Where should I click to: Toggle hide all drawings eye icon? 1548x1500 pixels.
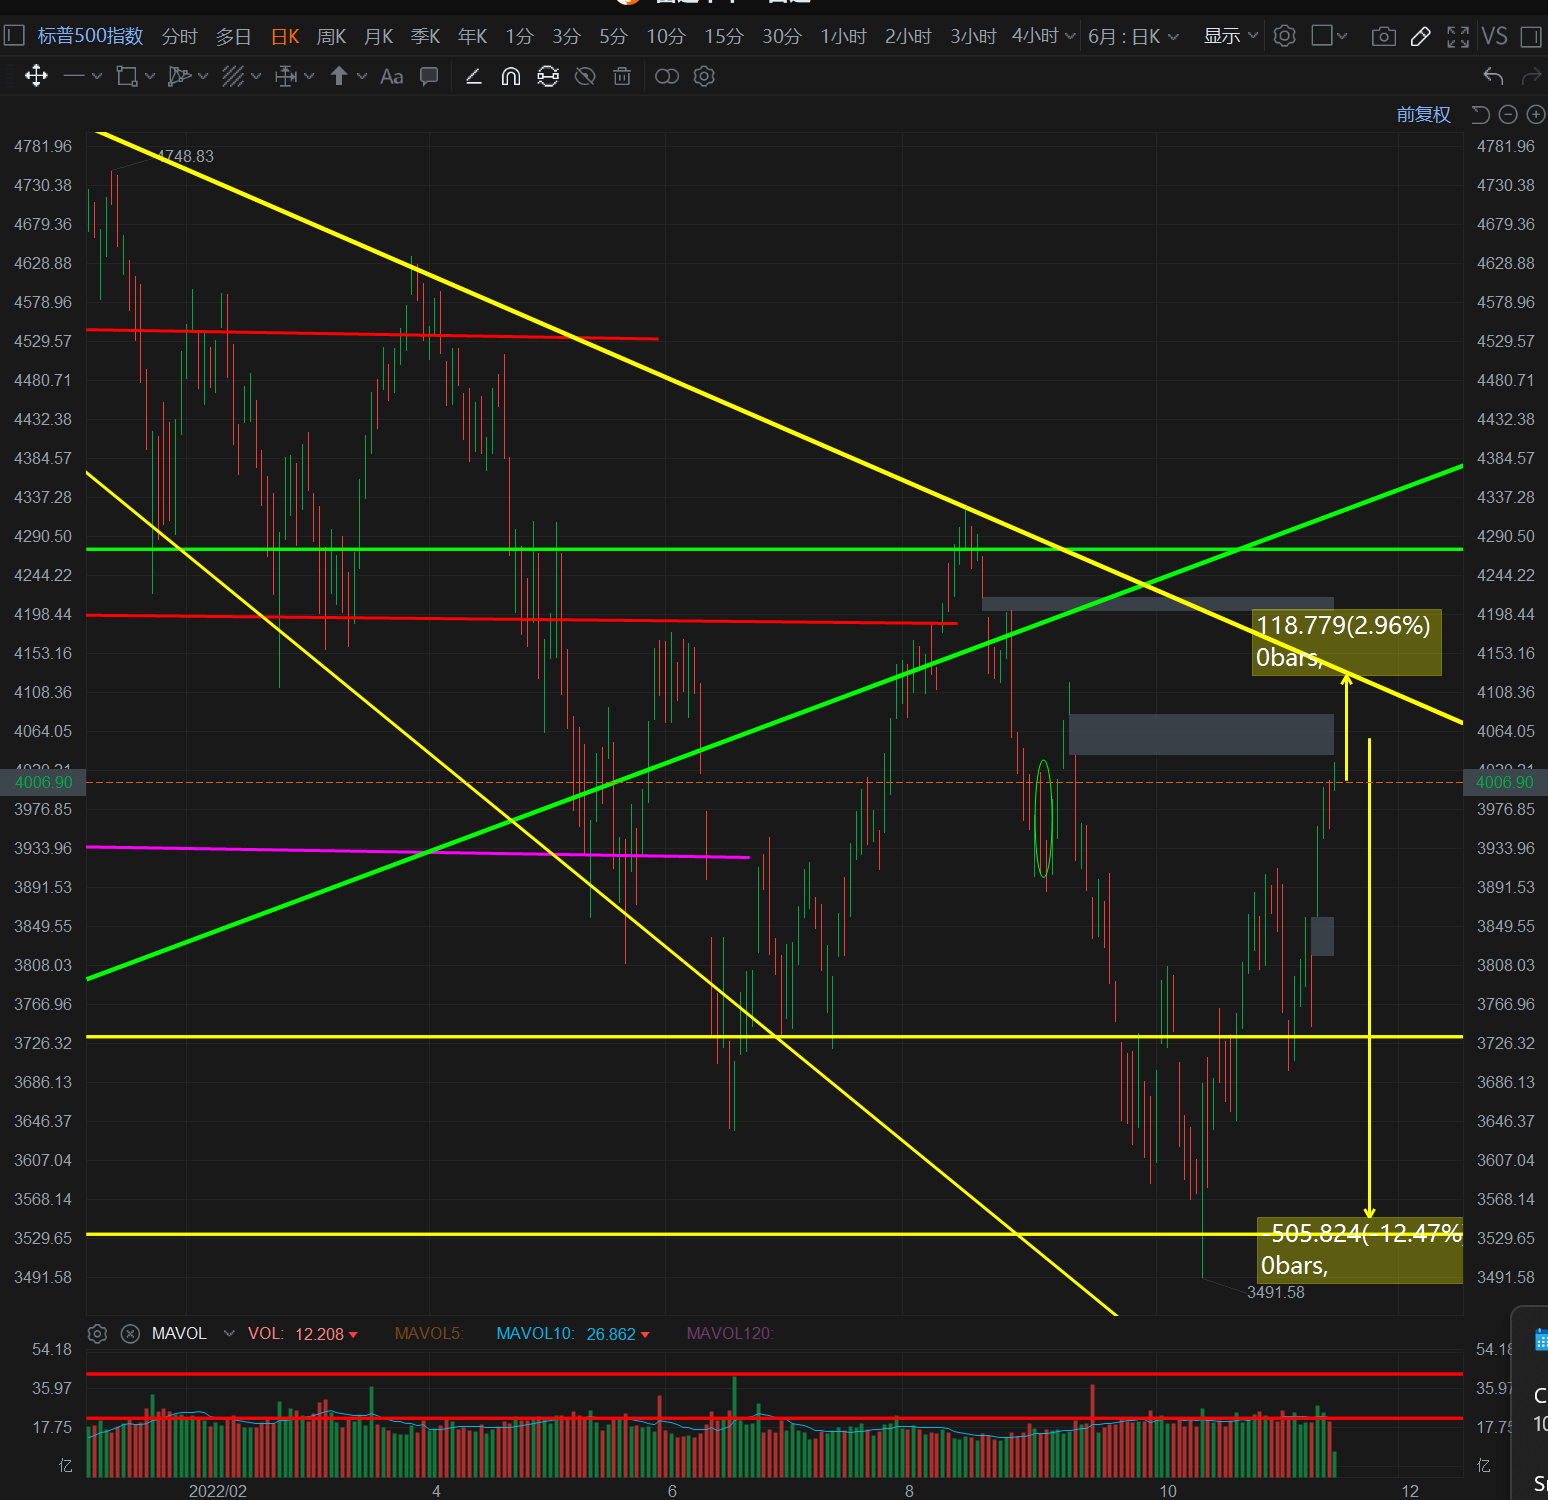585,77
